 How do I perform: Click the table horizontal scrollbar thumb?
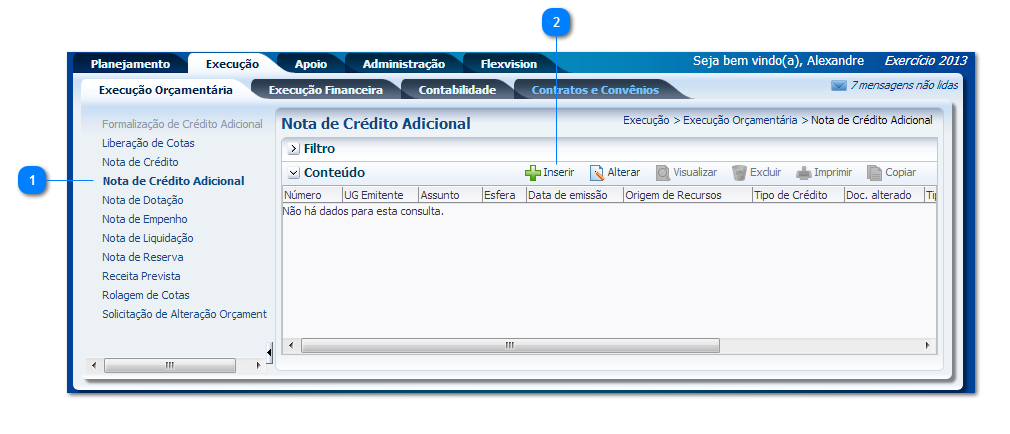(x=510, y=345)
